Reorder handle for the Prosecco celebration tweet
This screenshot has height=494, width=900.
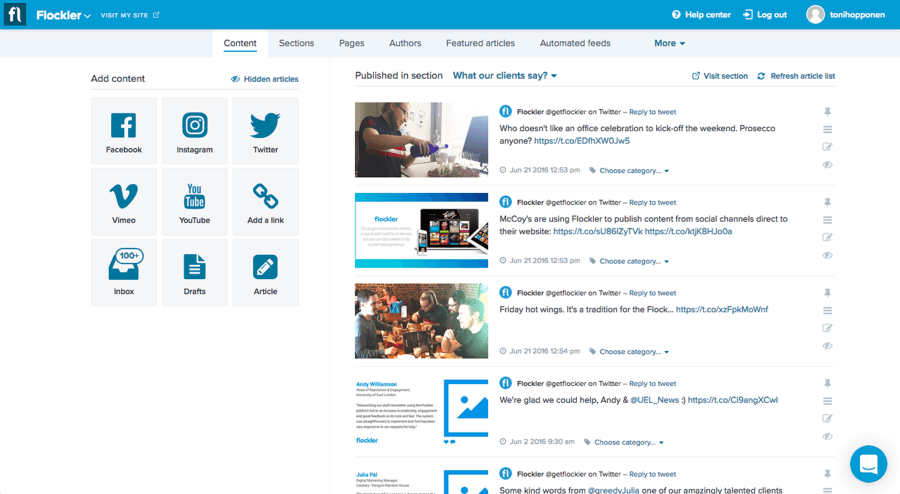(x=827, y=130)
